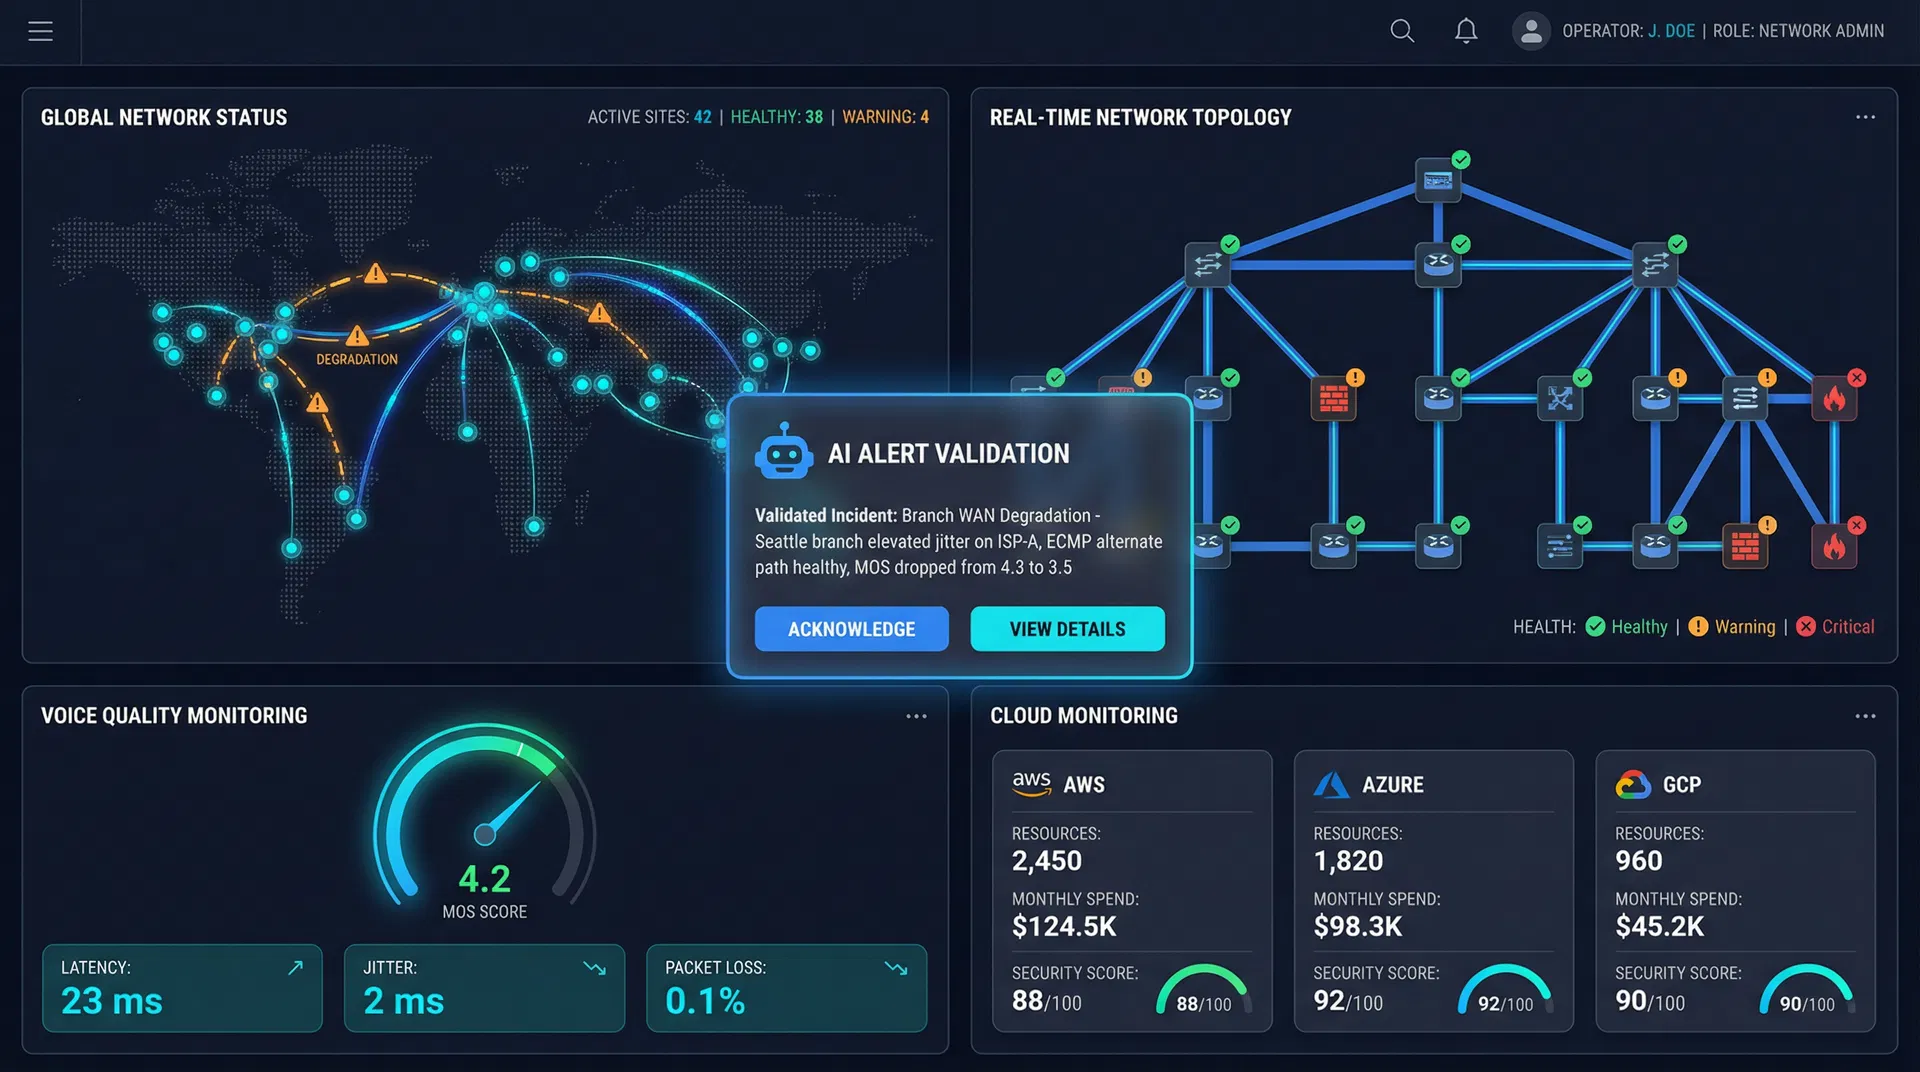Open the Voice Quality Monitoring options menu
This screenshot has width=1920, height=1072.
[916, 716]
